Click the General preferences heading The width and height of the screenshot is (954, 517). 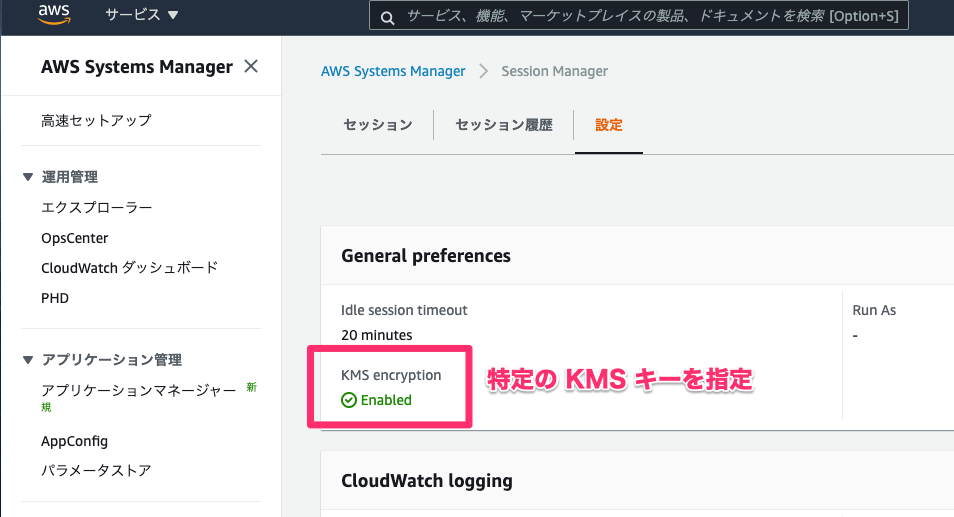pyautogui.click(x=426, y=256)
